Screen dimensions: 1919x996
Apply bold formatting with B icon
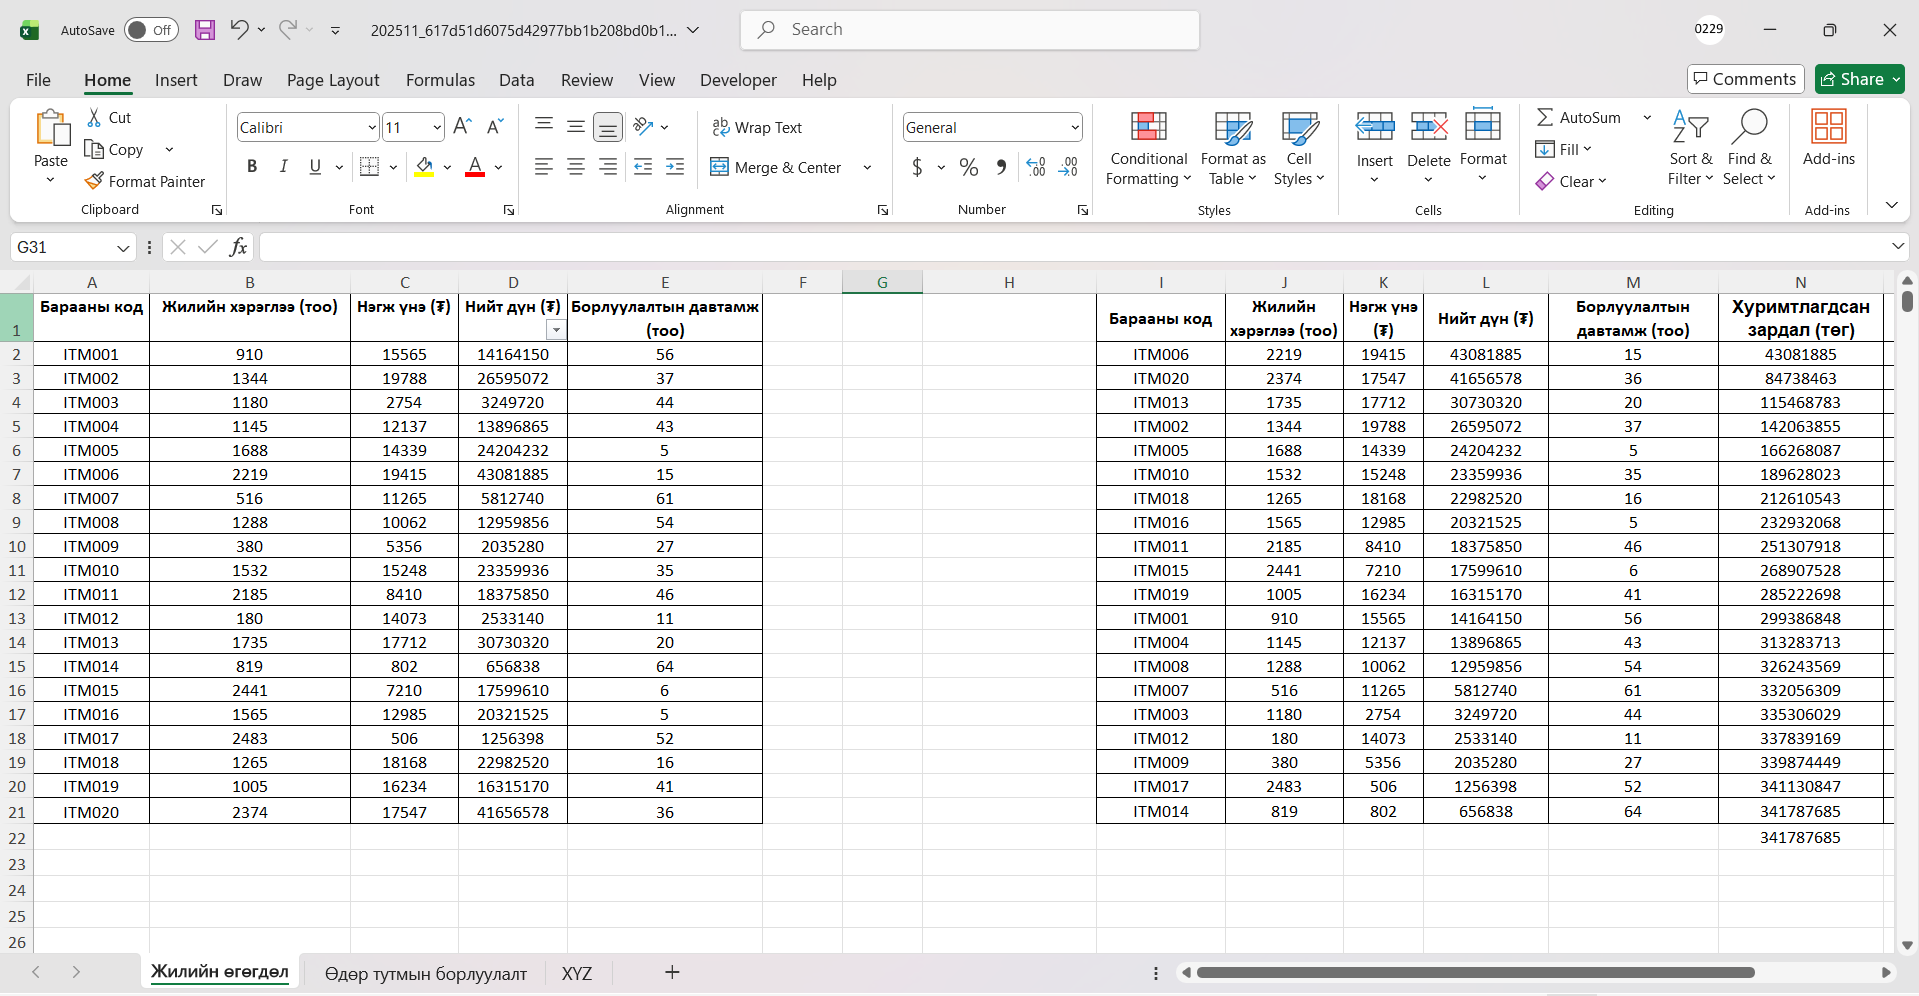252,167
